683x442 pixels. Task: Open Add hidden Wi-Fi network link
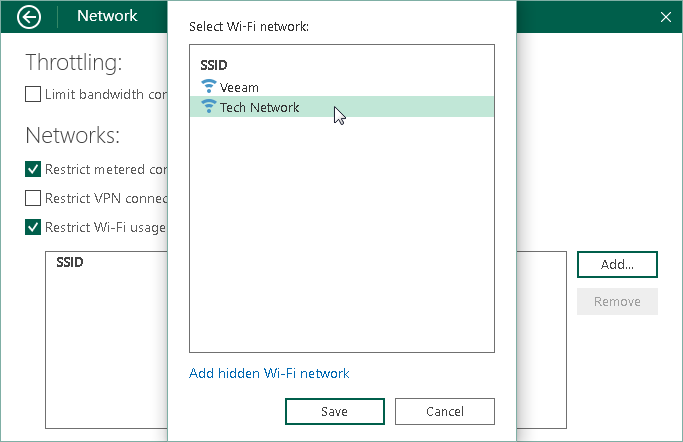coord(269,373)
